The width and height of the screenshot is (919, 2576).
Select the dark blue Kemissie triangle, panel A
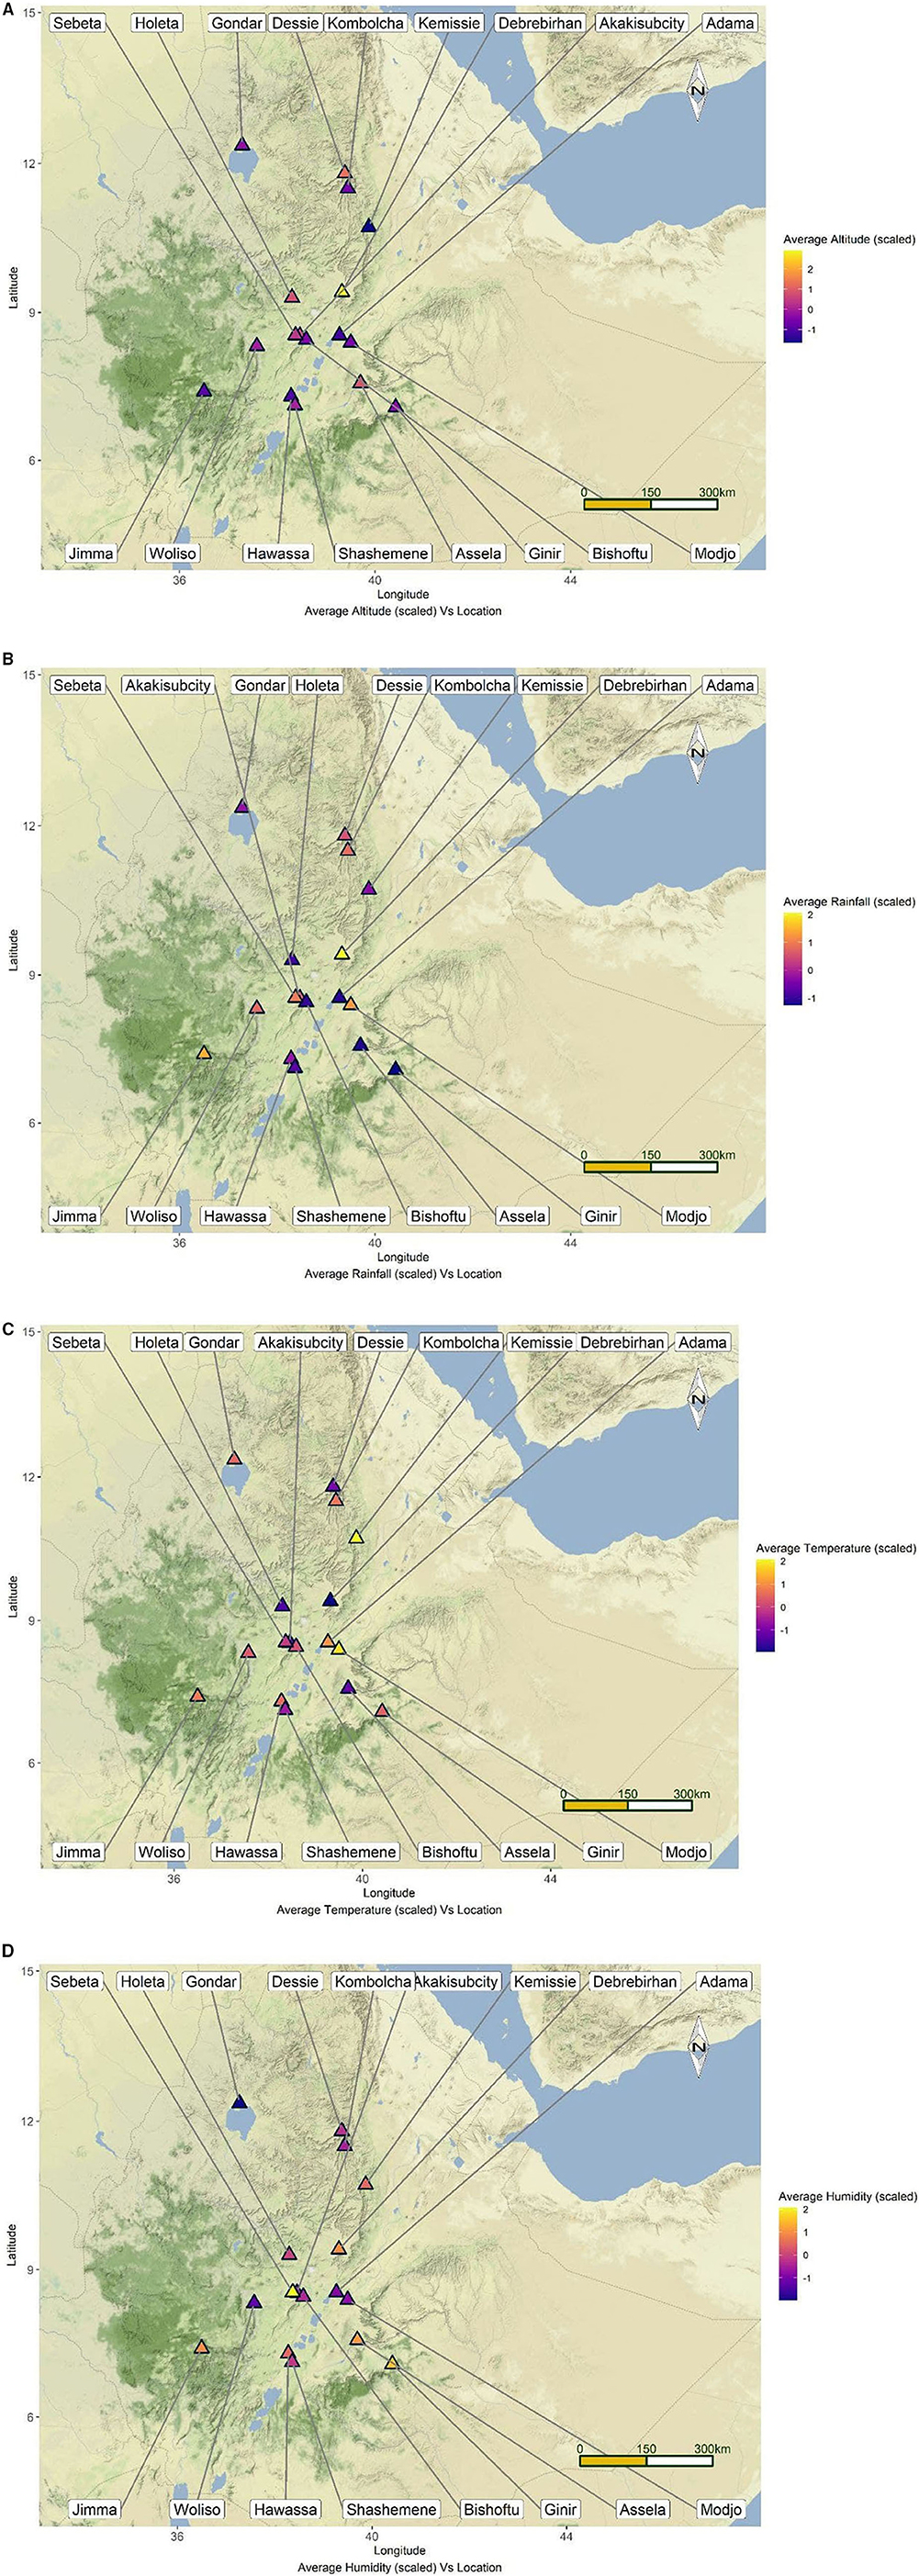click(x=369, y=226)
